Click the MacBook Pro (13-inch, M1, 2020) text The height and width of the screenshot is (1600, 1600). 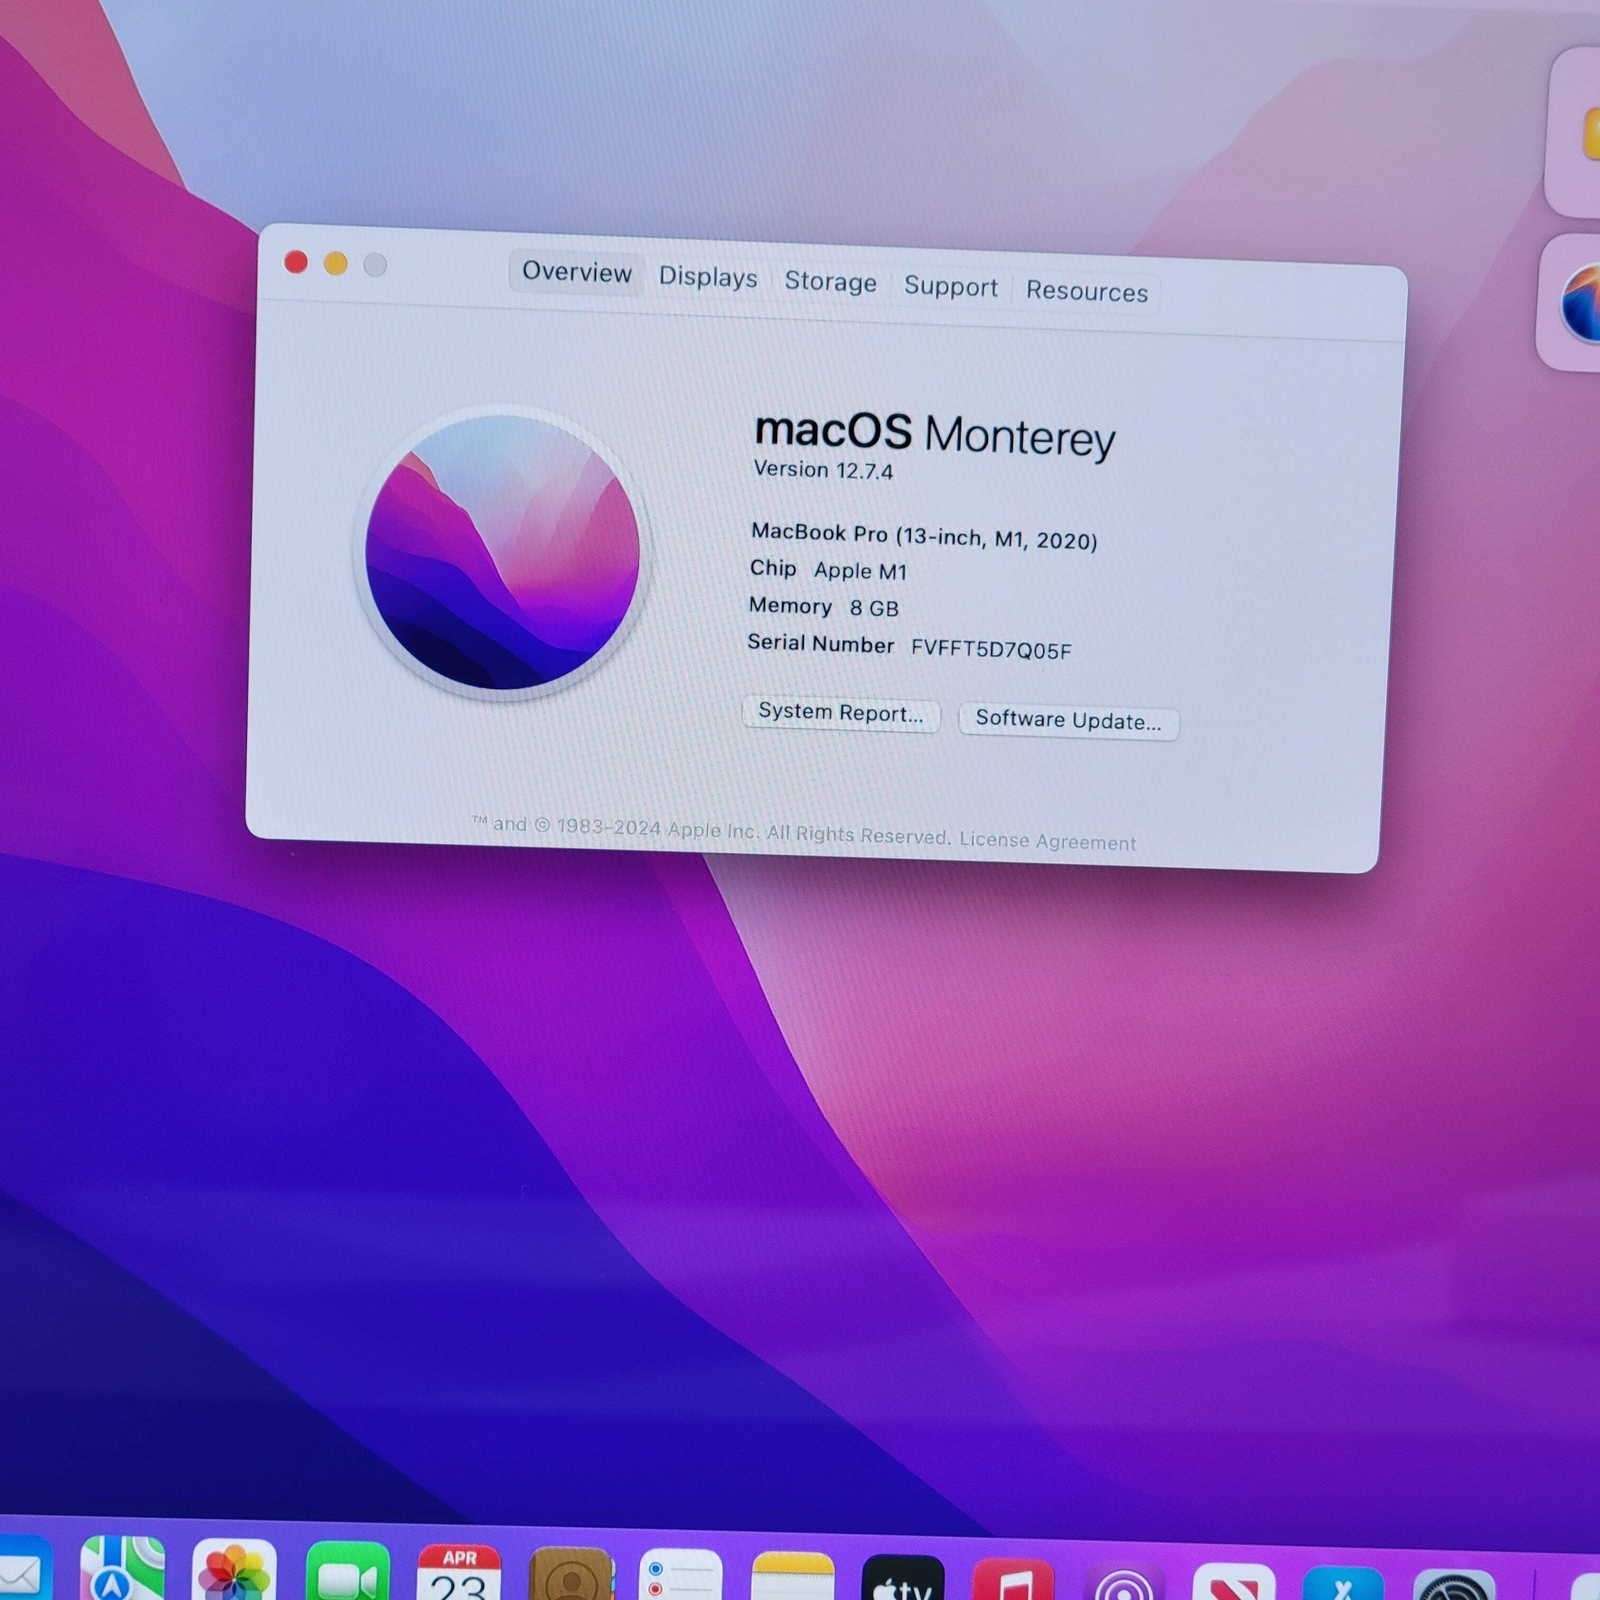924,536
